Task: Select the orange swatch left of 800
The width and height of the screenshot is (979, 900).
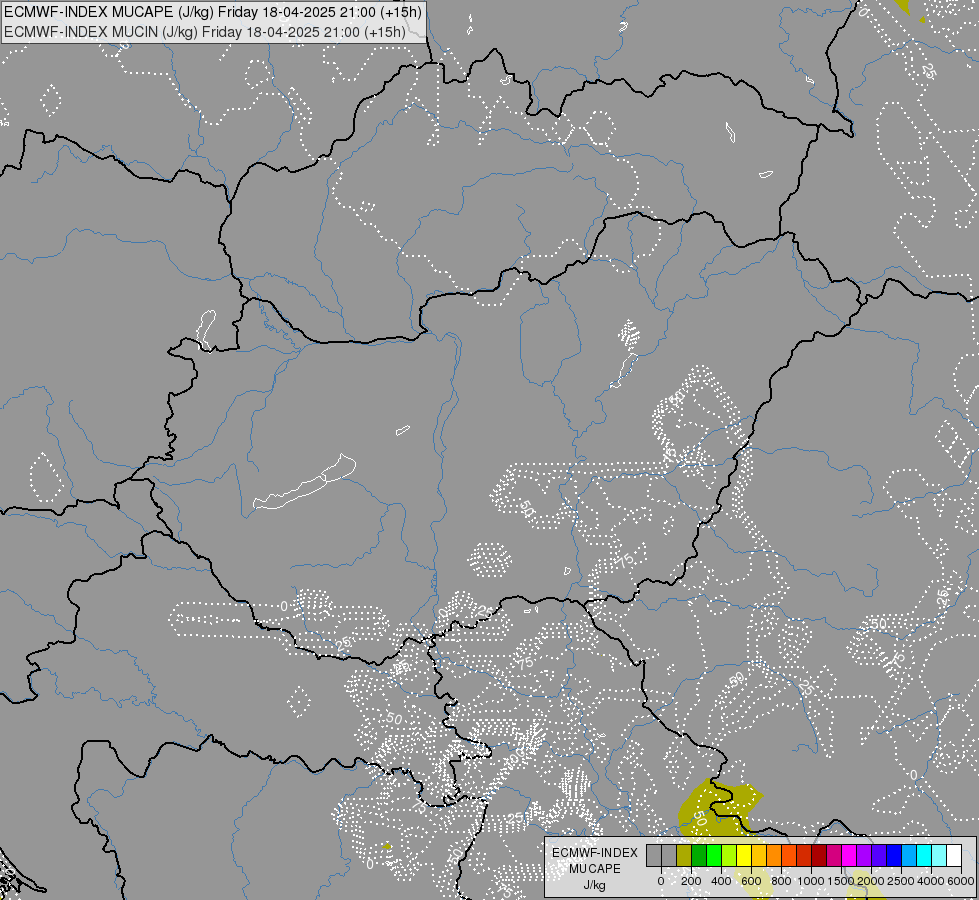Action: (x=774, y=855)
